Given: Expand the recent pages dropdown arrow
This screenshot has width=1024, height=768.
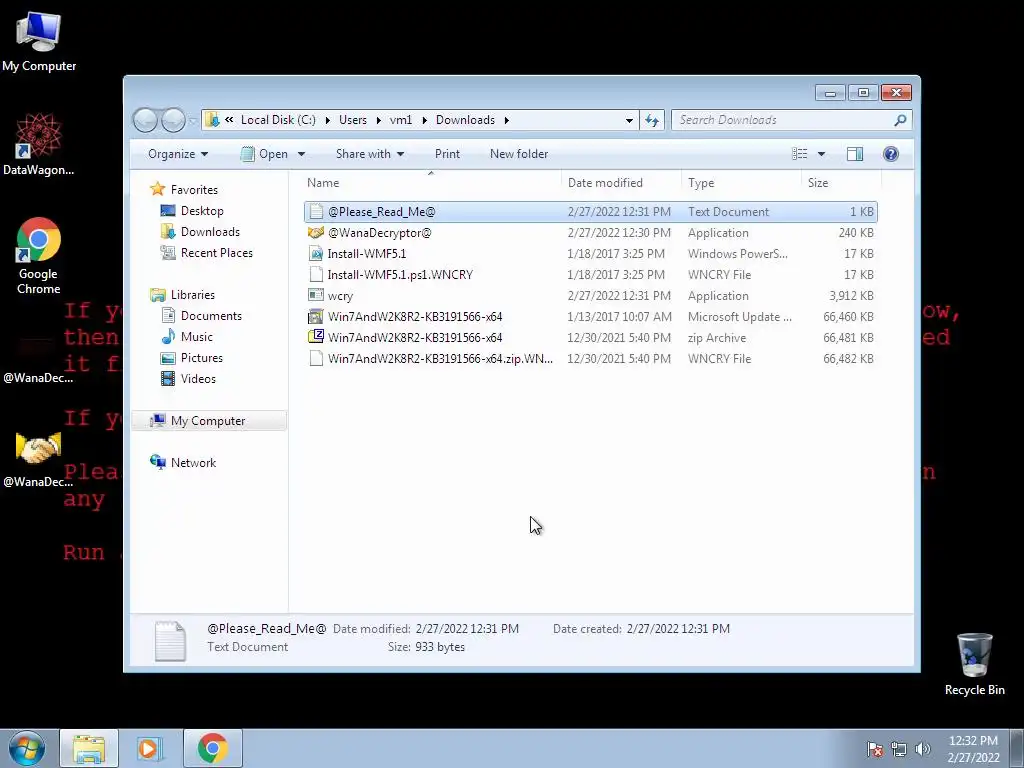Looking at the screenshot, I should coord(193,121).
